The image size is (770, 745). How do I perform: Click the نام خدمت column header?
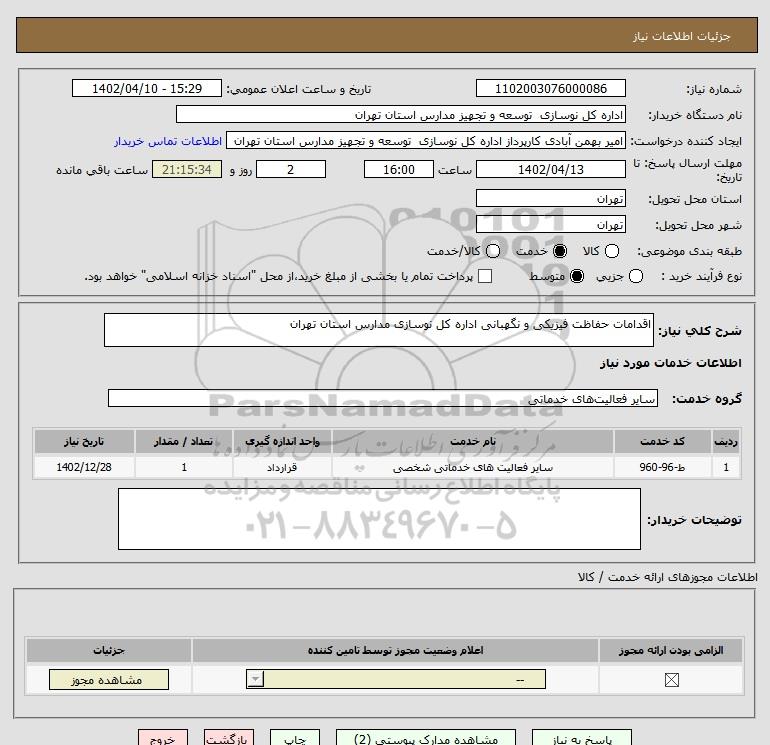click(473, 441)
